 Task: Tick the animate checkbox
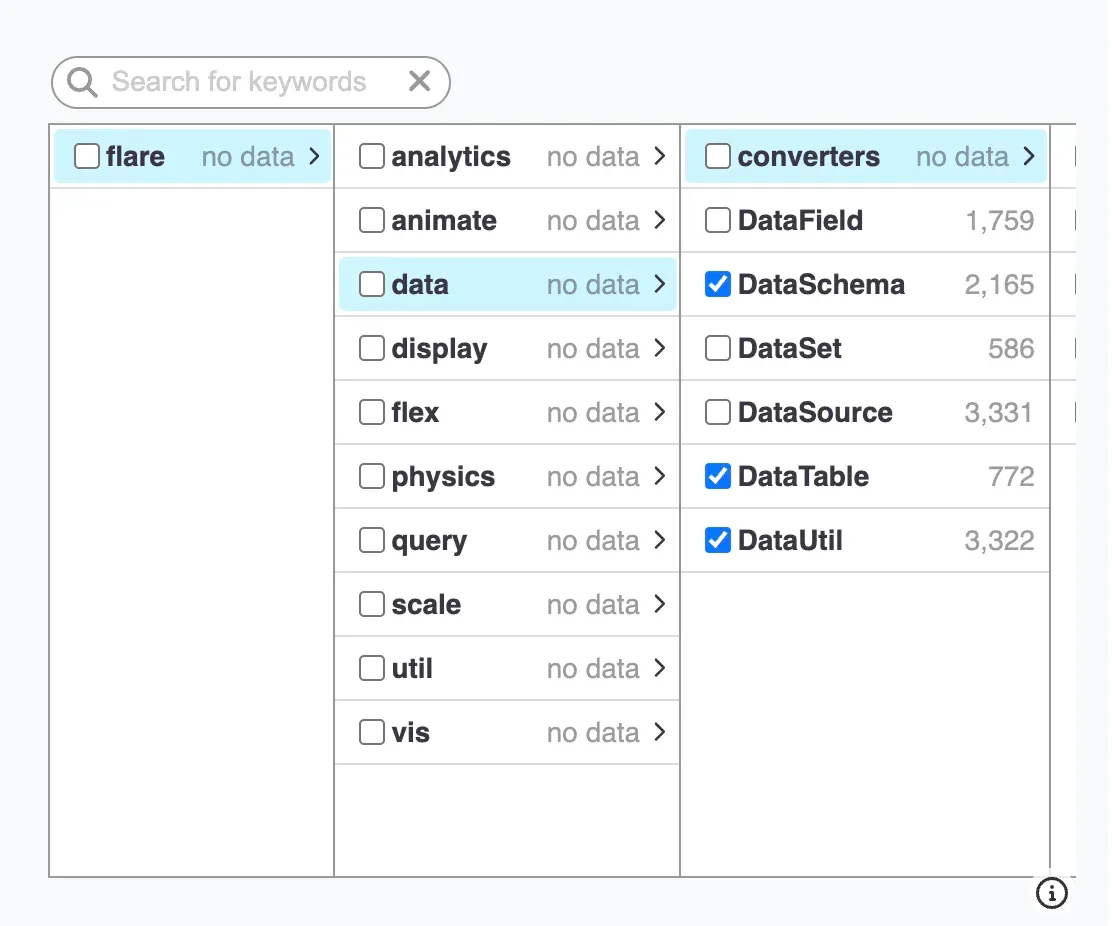coord(372,220)
